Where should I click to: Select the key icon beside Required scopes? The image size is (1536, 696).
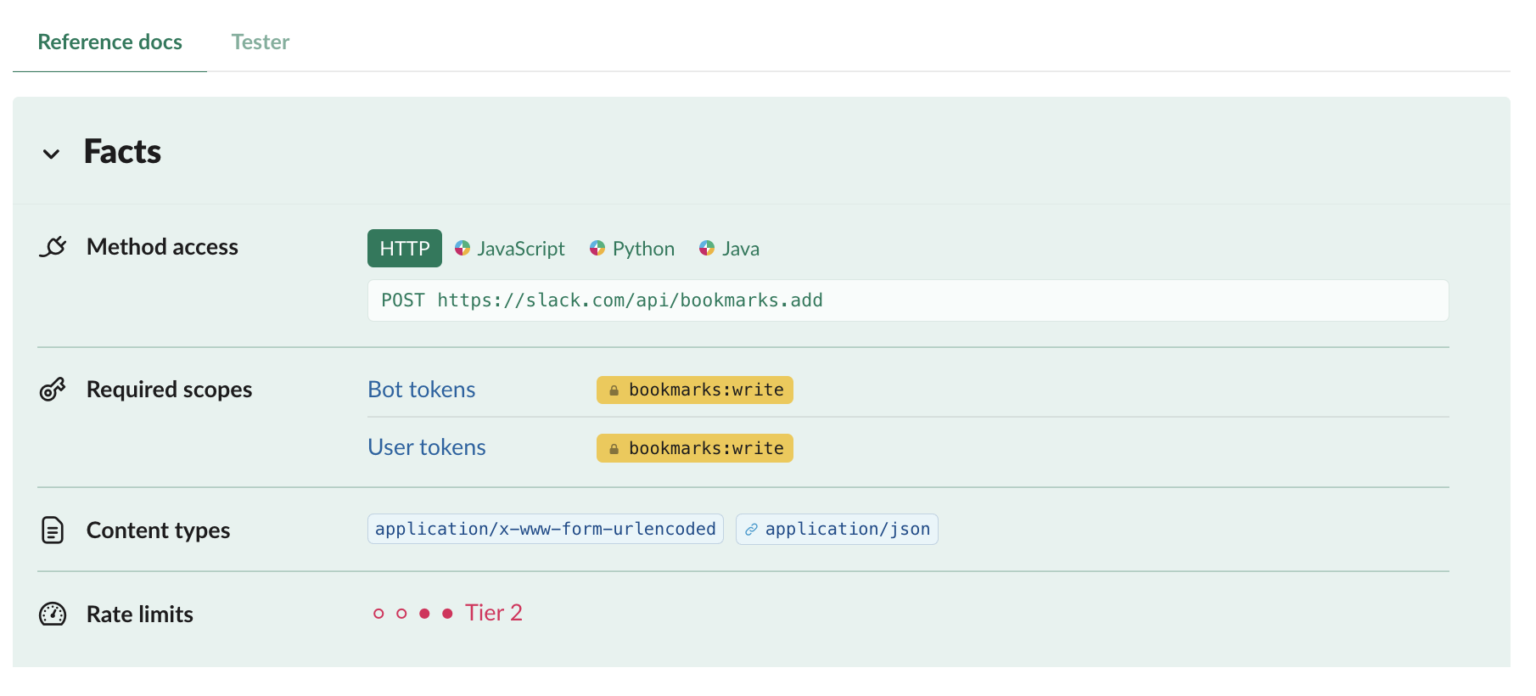coord(51,390)
